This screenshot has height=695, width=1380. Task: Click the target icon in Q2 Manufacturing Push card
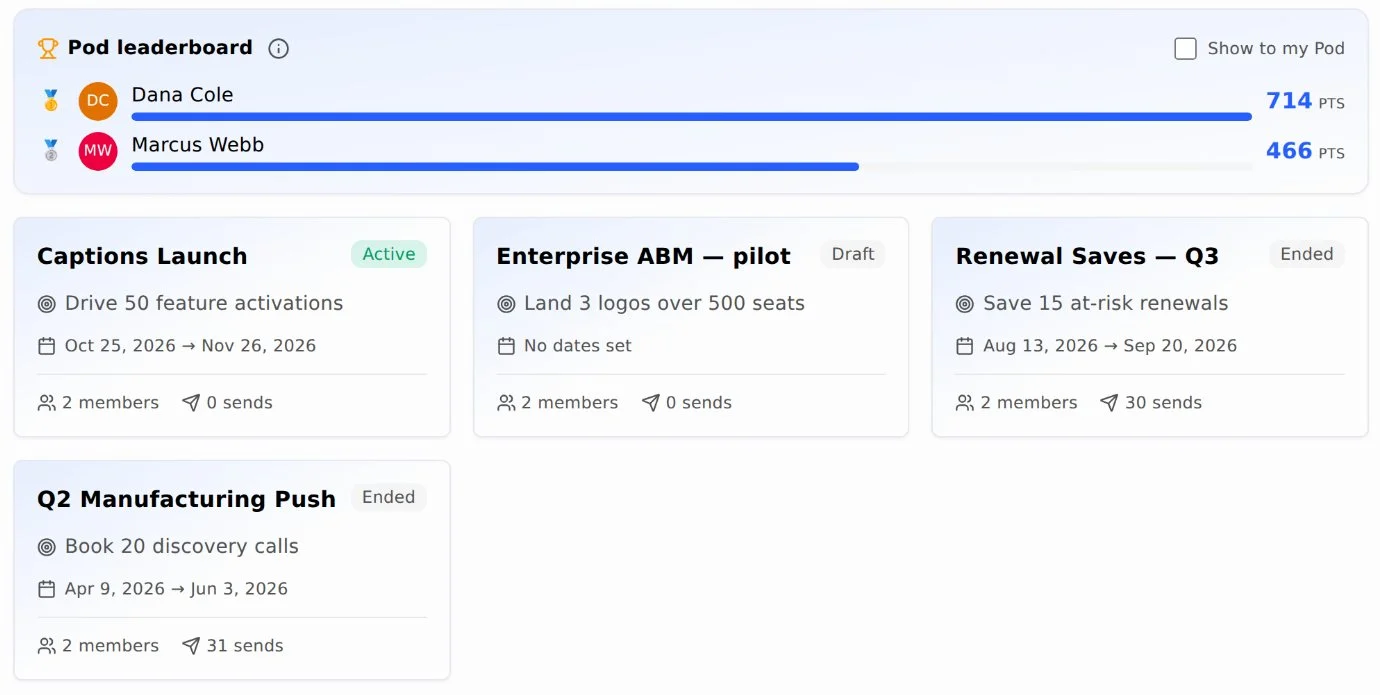(46, 547)
